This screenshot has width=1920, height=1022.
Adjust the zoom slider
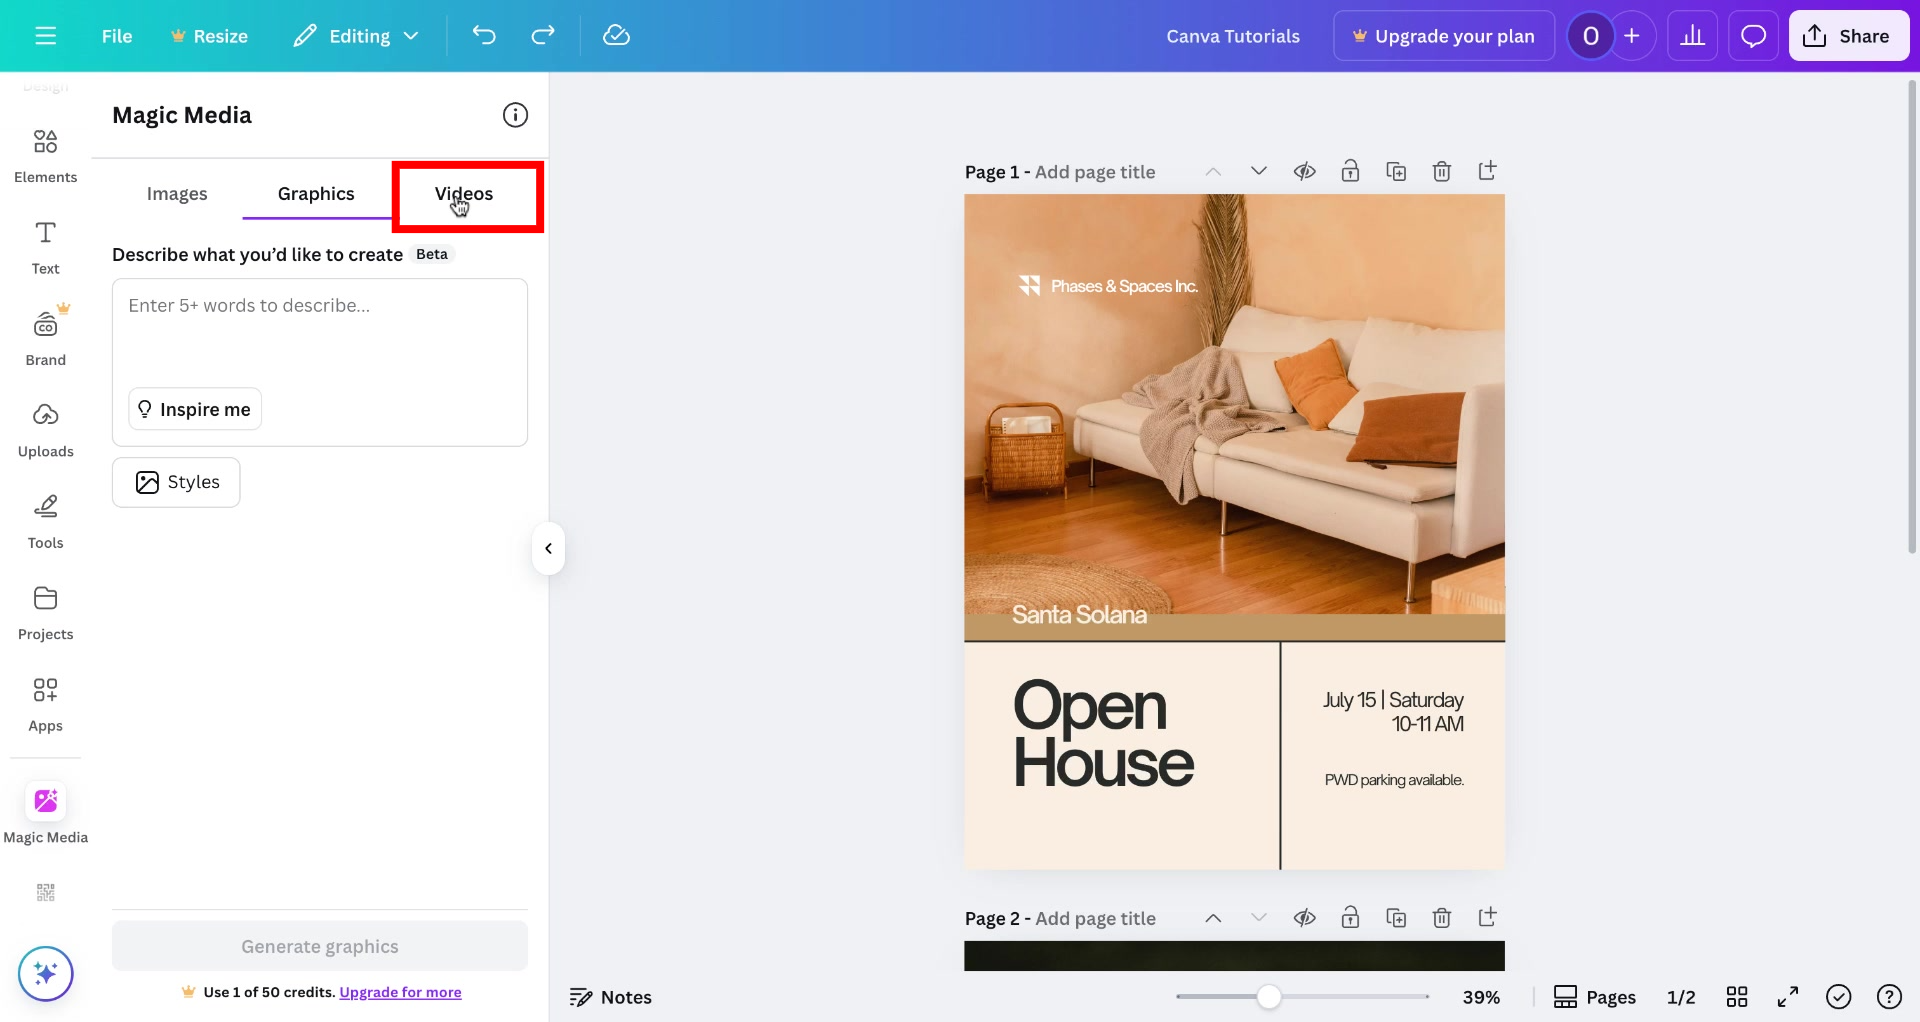pyautogui.click(x=1270, y=996)
